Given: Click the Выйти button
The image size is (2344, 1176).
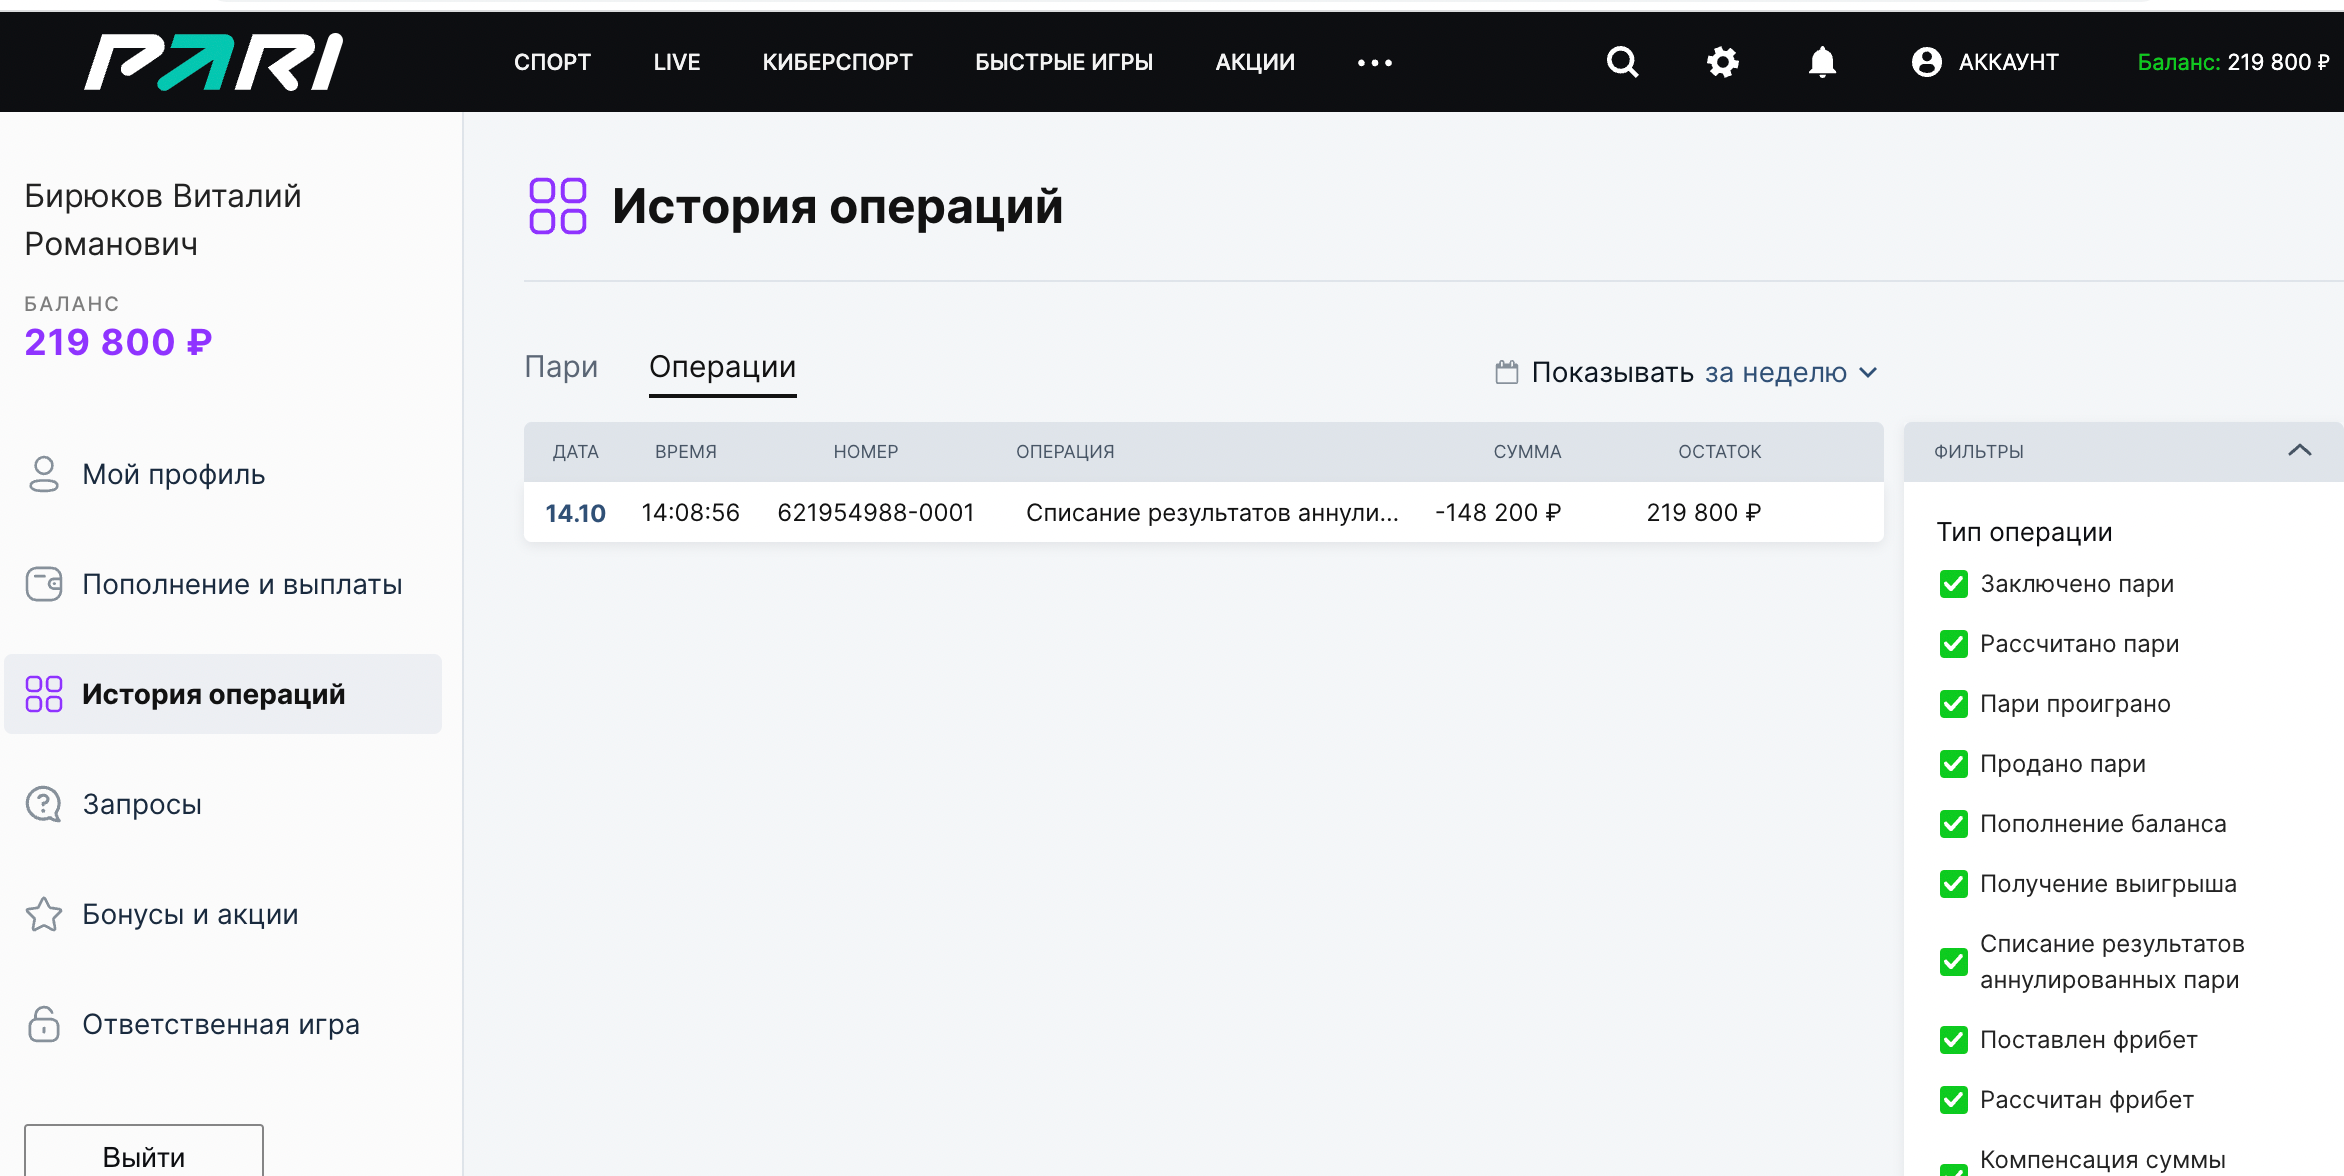Looking at the screenshot, I should (144, 1155).
